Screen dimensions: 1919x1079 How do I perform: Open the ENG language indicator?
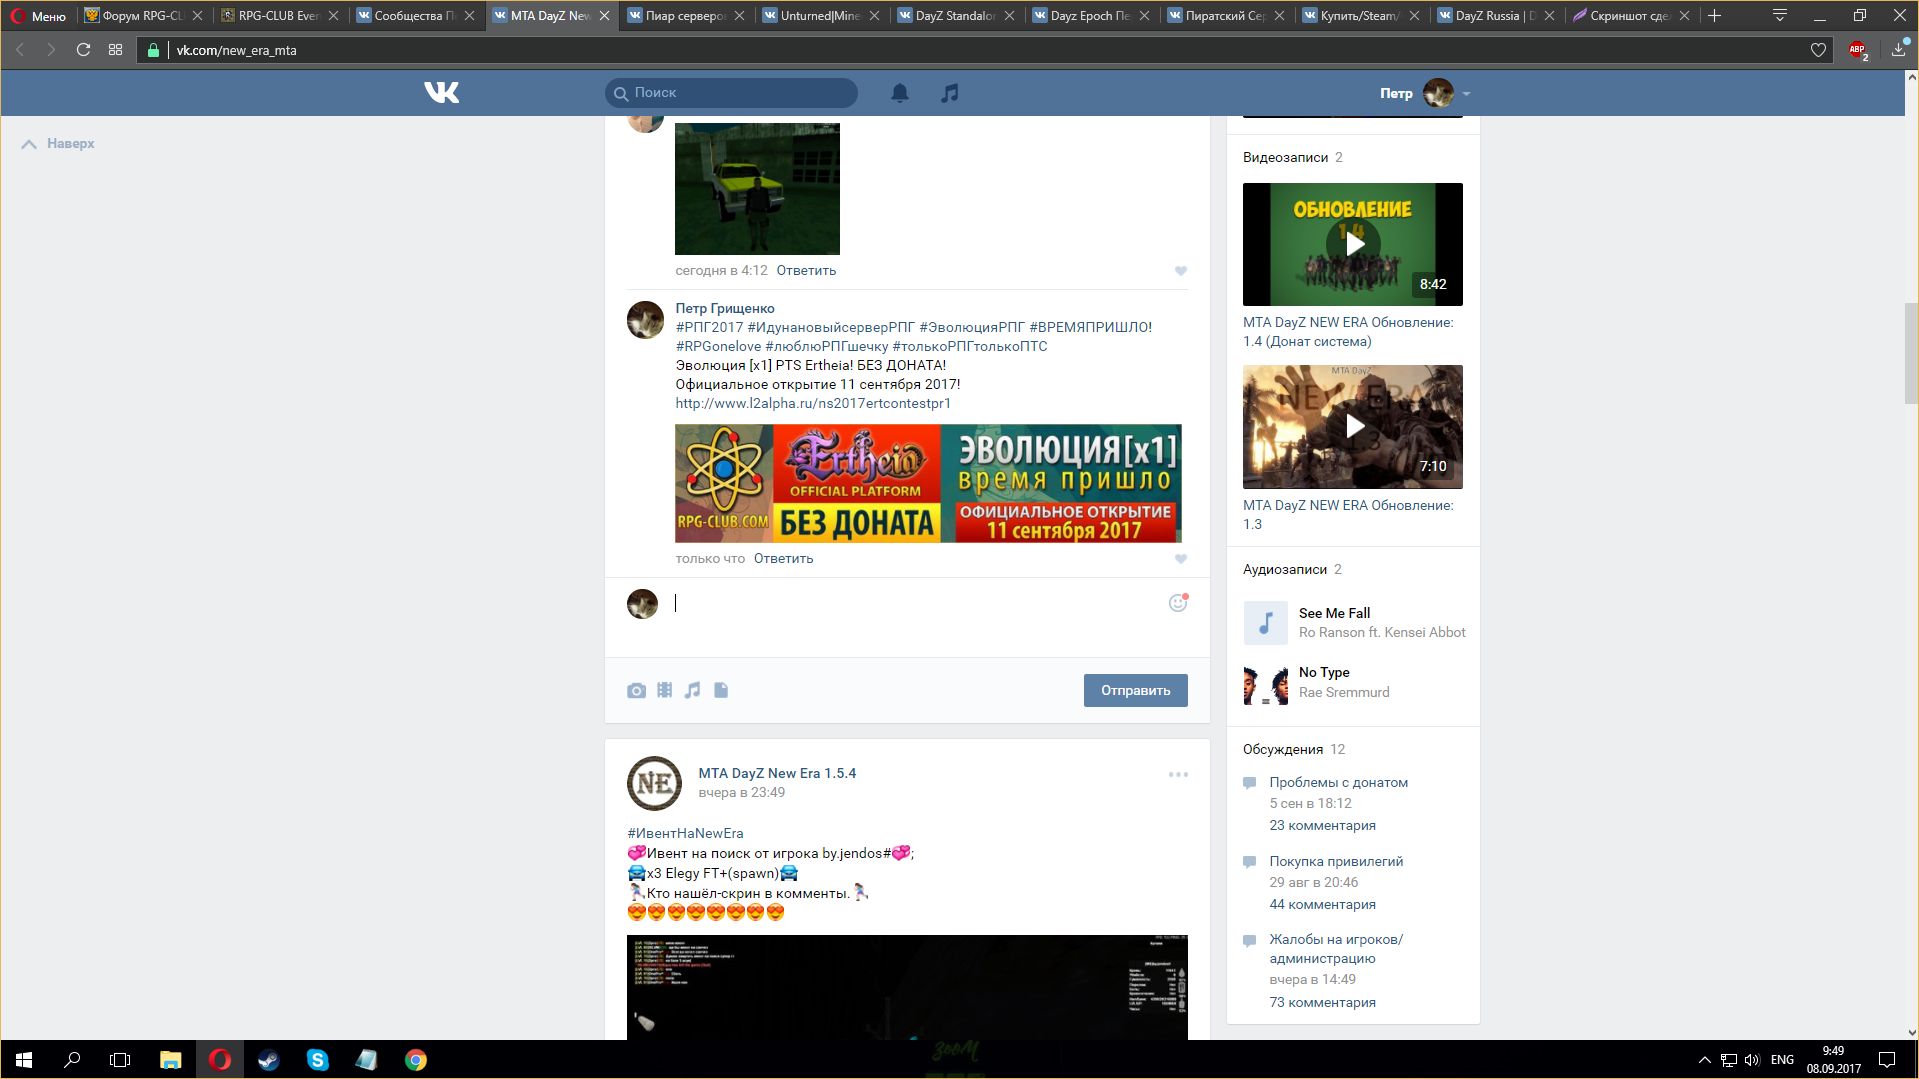coord(1782,1060)
